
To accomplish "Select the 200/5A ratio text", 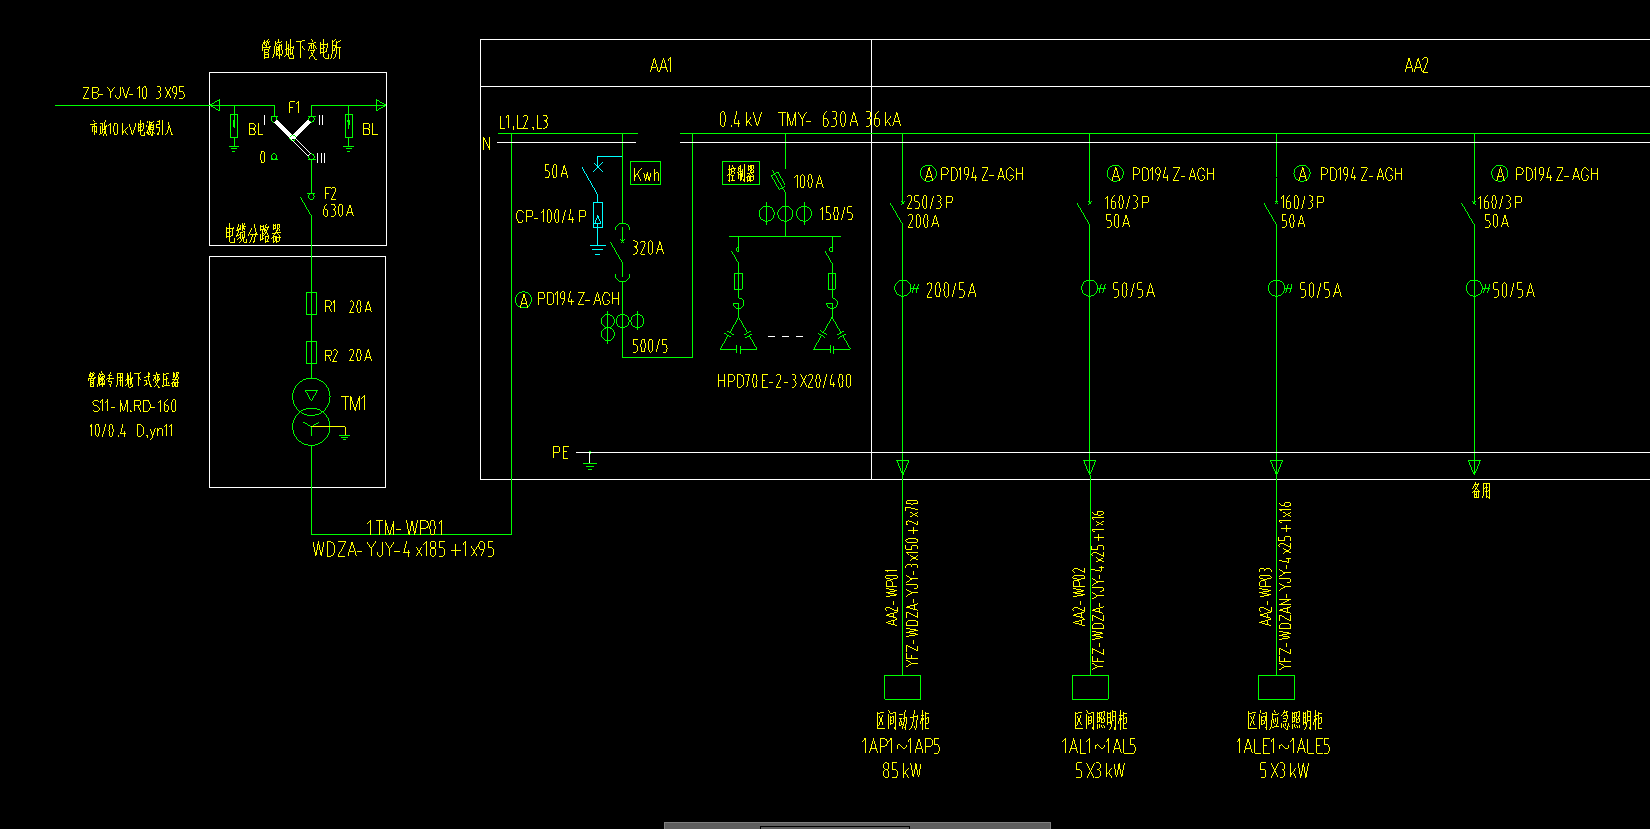I will pyautogui.click(x=951, y=291).
